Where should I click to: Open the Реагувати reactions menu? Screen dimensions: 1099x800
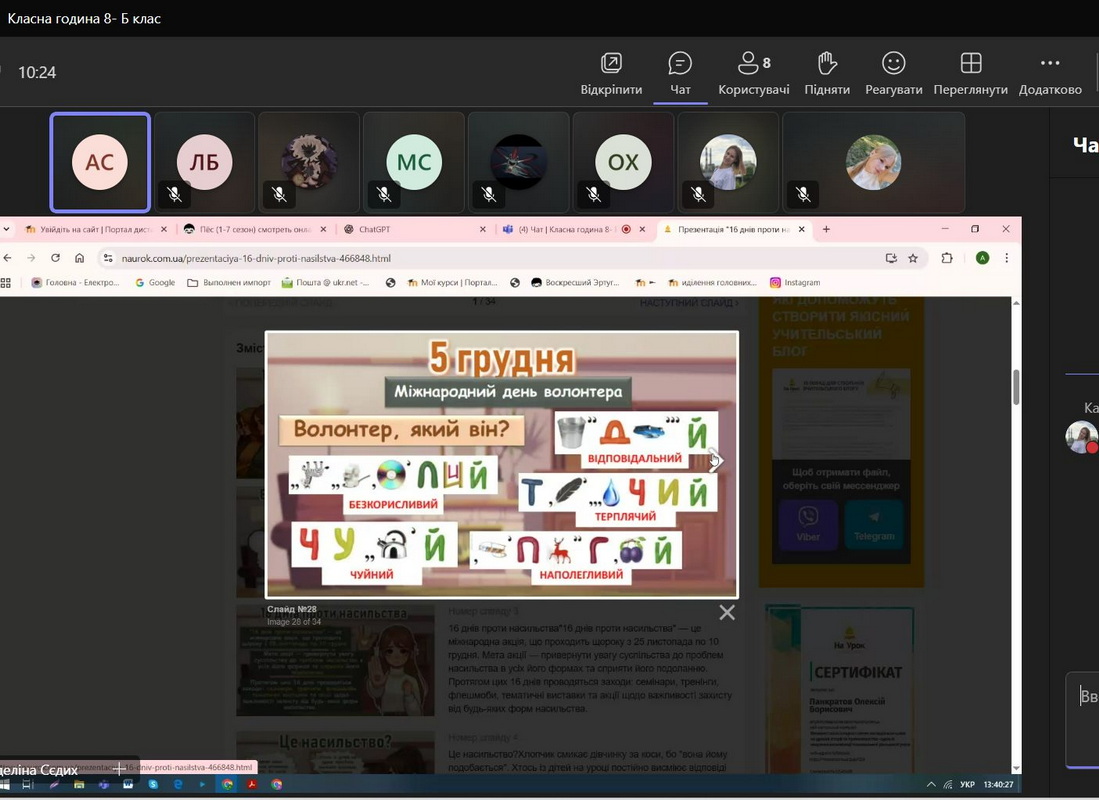click(x=893, y=74)
